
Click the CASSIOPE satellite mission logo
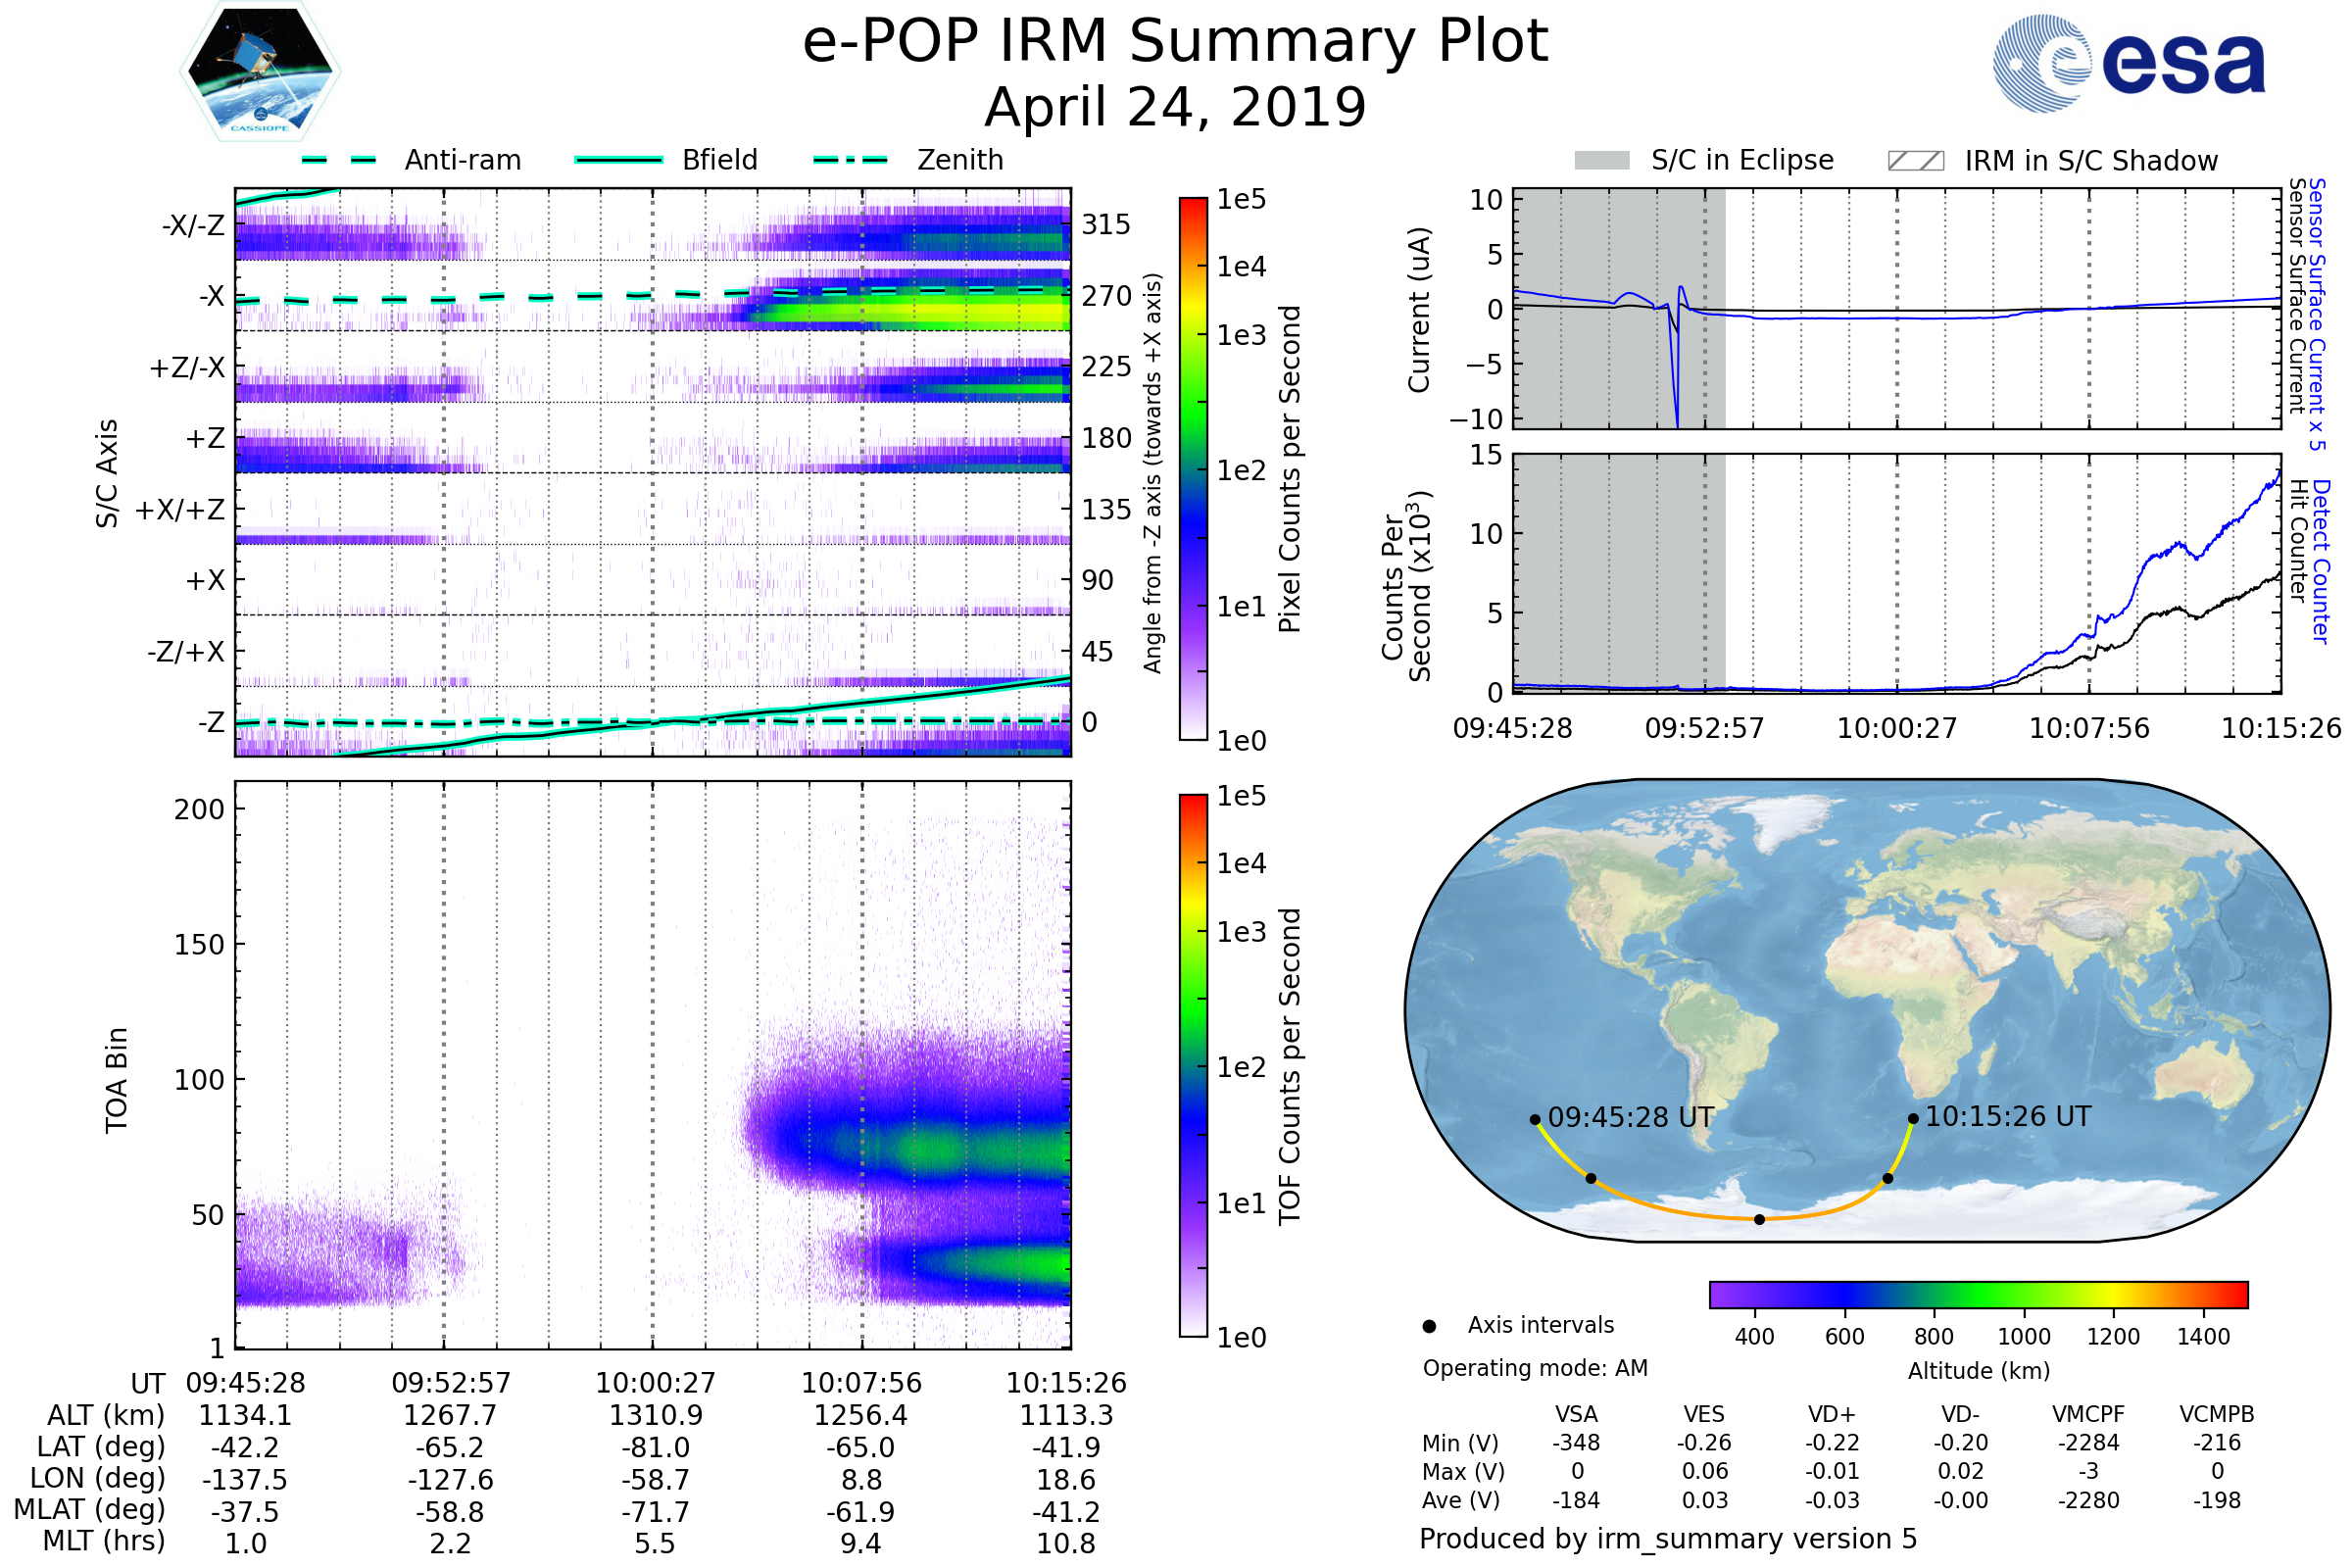tap(260, 72)
